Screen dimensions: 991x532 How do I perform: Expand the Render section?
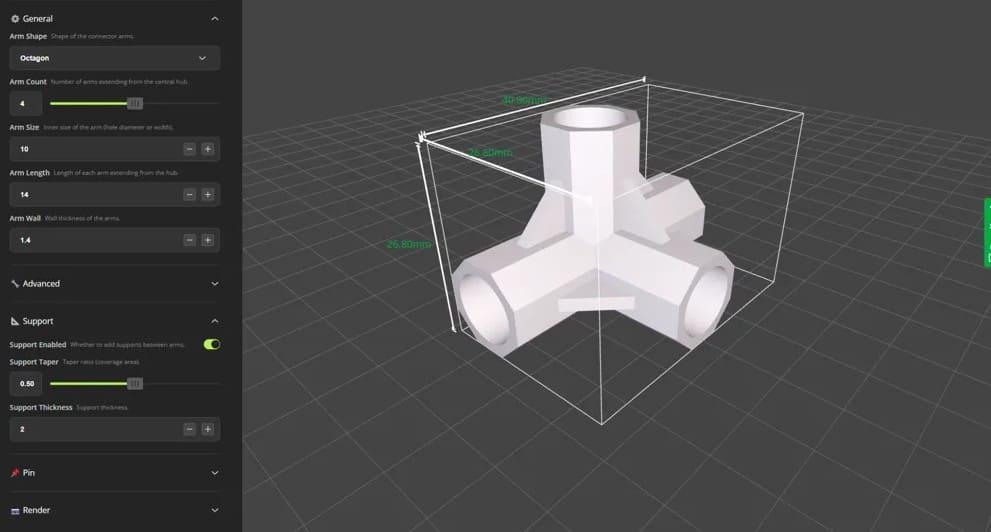coord(215,510)
